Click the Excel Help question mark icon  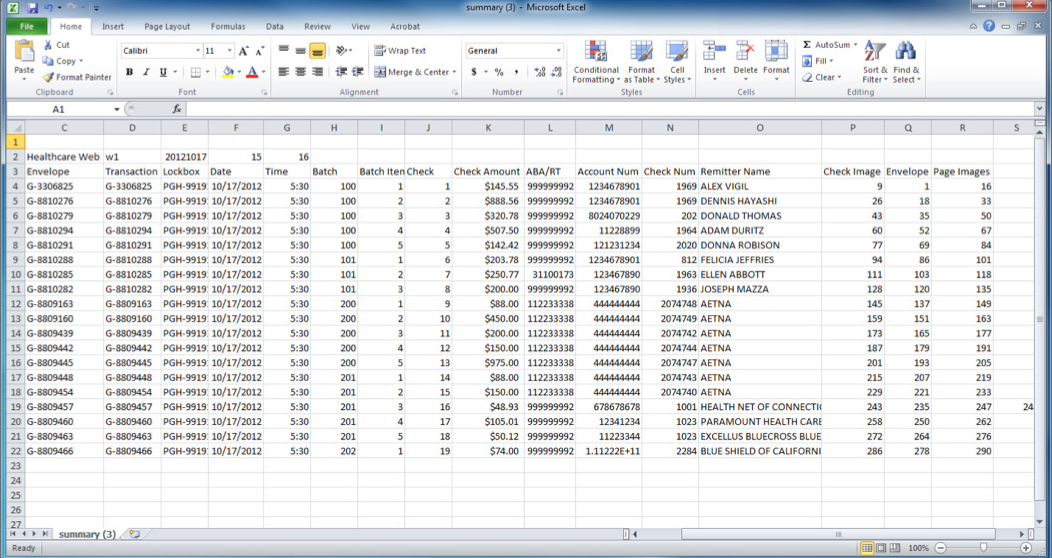tap(989, 26)
